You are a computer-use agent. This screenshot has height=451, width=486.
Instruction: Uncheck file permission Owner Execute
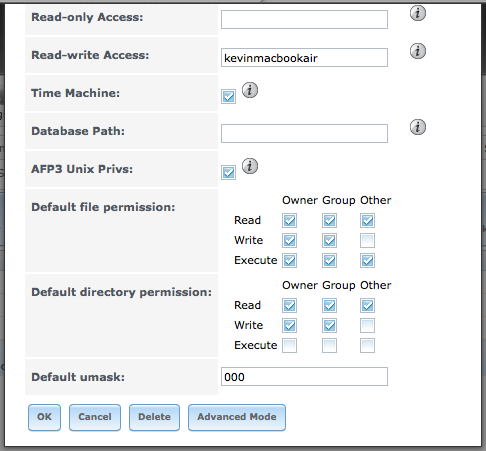(289, 260)
